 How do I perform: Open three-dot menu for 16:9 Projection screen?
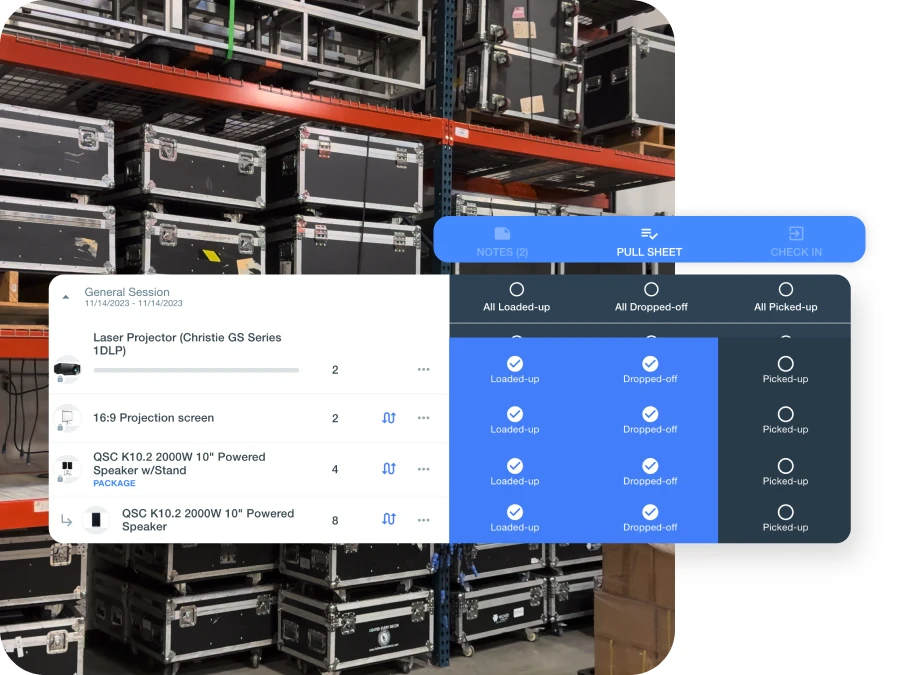424,418
